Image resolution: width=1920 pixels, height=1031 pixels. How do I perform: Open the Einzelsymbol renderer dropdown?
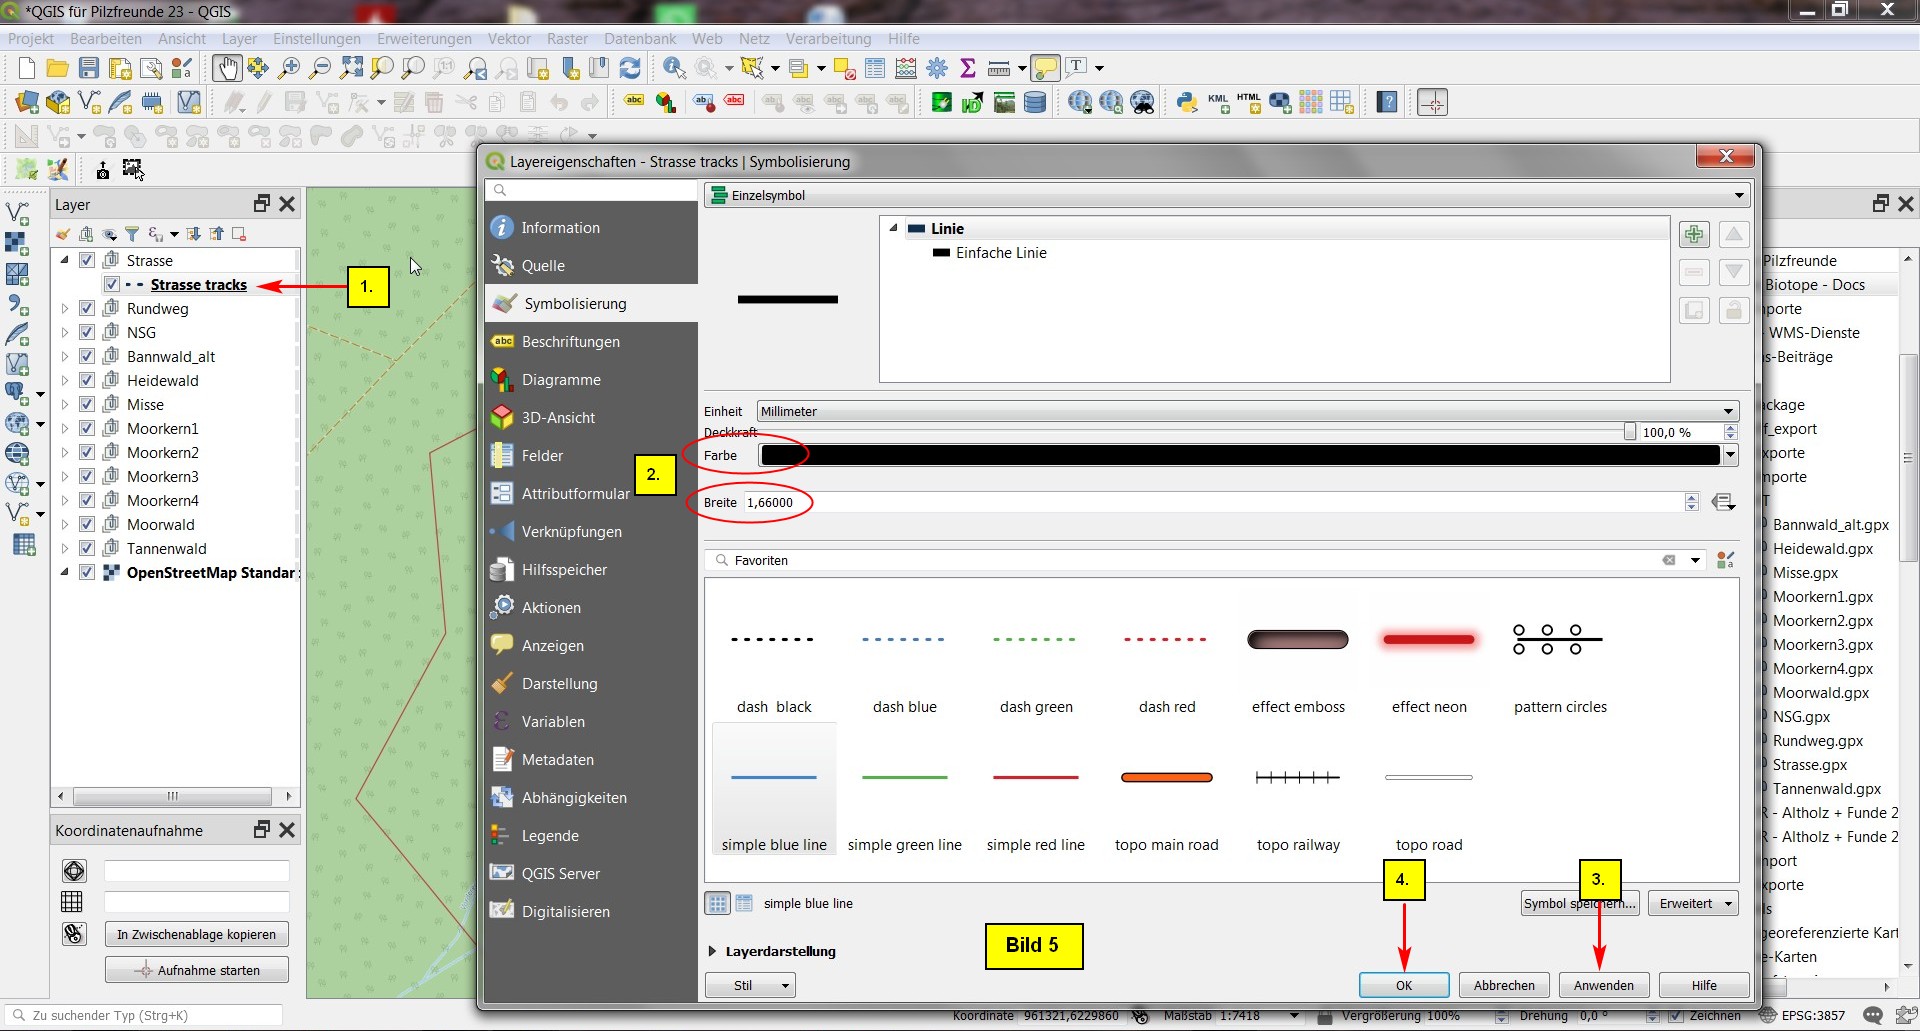click(x=1226, y=195)
